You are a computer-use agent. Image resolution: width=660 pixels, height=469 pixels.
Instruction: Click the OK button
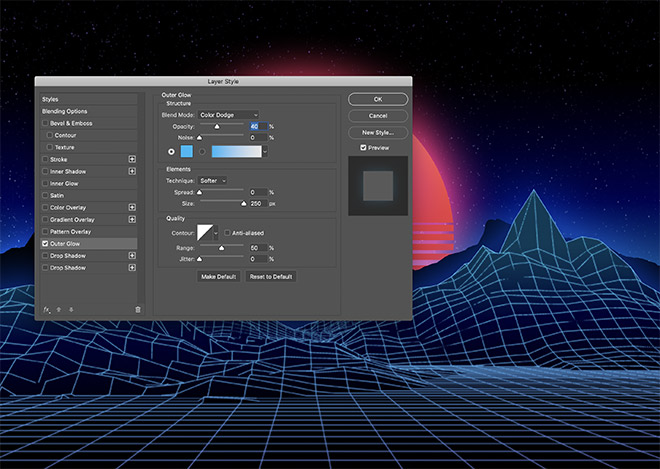(x=377, y=99)
